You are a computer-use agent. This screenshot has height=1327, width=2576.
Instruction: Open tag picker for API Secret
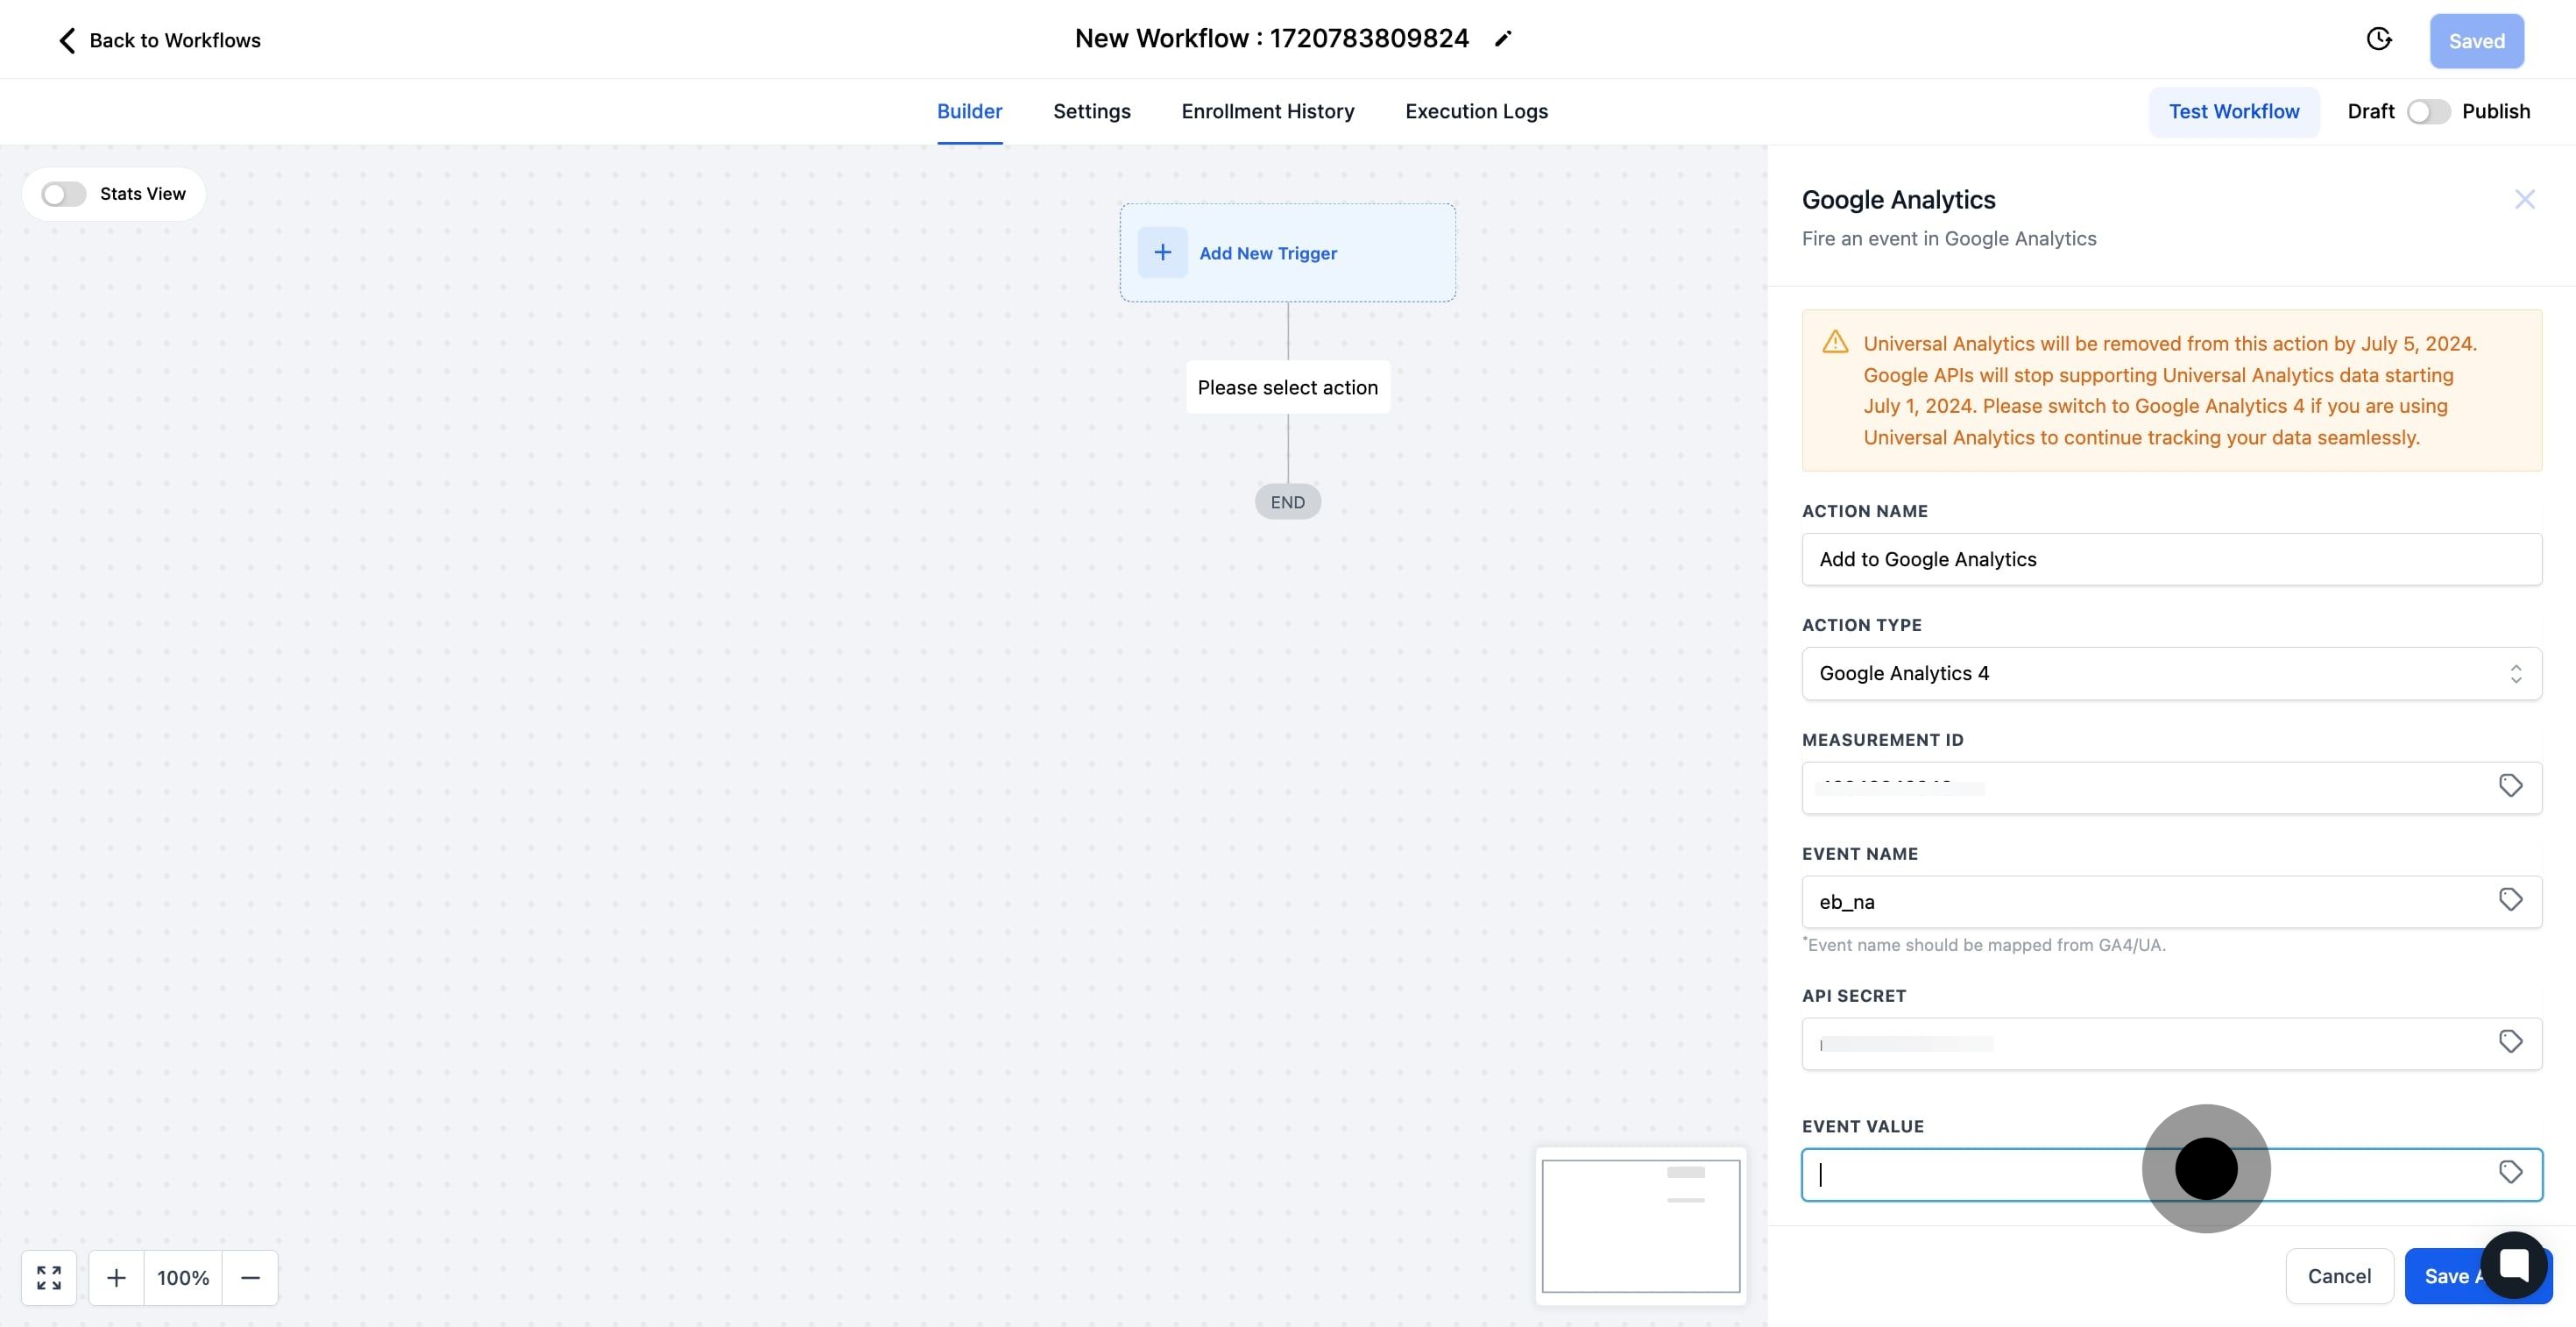2510,1042
